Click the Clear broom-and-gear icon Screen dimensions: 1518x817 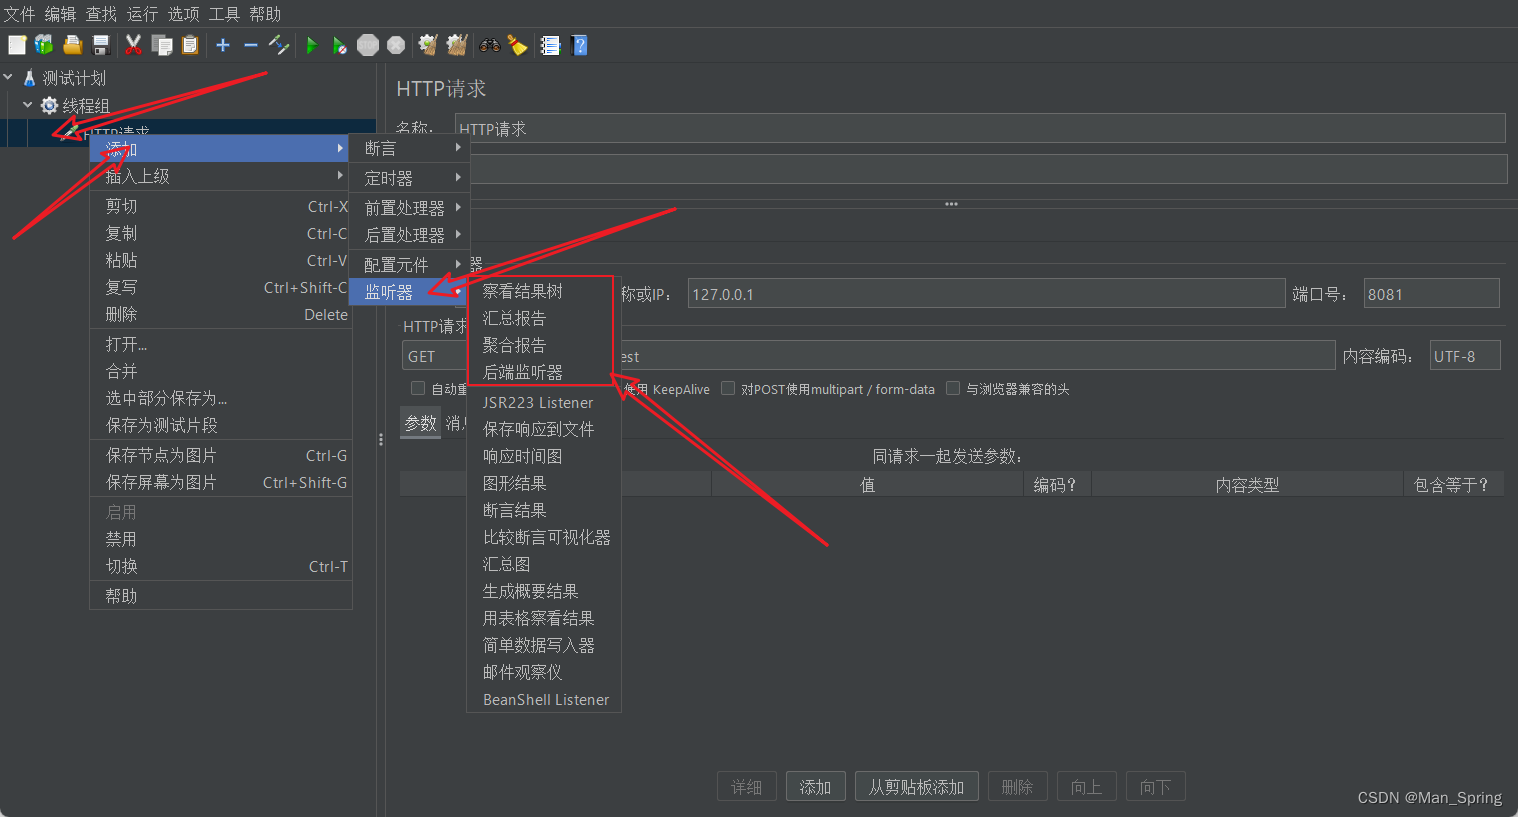[x=428, y=45]
